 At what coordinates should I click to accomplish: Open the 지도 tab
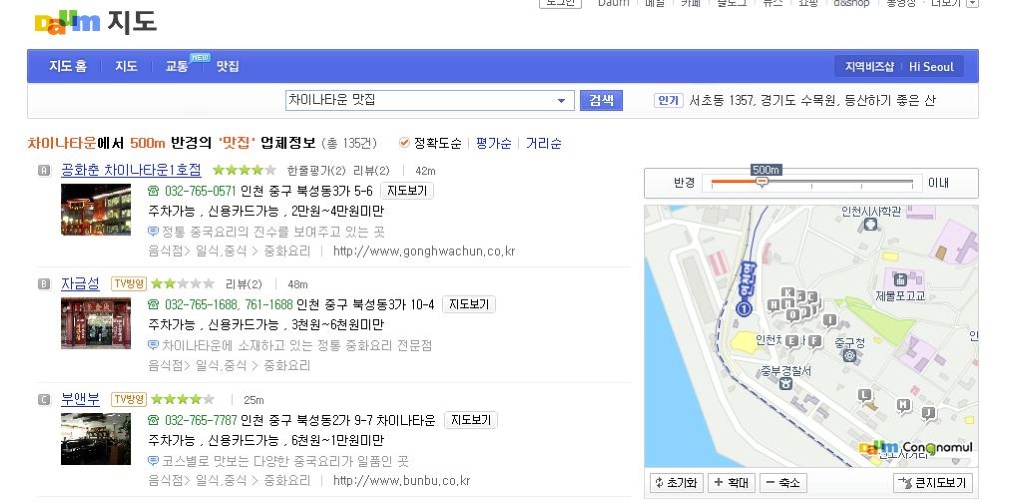click(127, 66)
